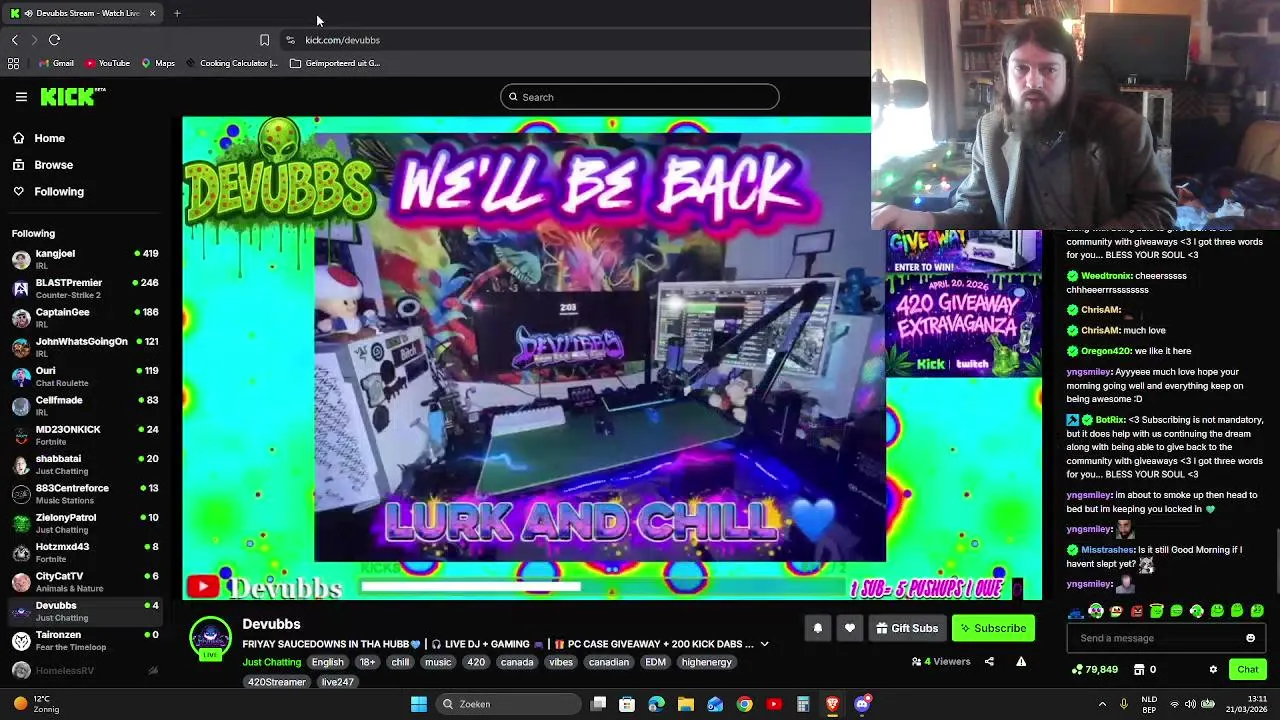
Task: Click the kick.com/devubbs address bar
Action: (342, 40)
